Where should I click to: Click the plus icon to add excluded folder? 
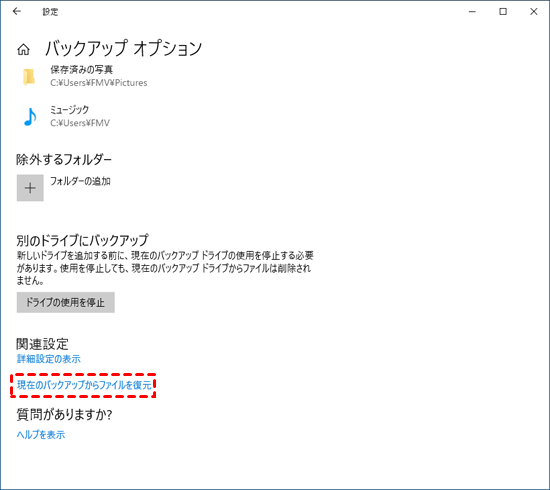point(30,188)
